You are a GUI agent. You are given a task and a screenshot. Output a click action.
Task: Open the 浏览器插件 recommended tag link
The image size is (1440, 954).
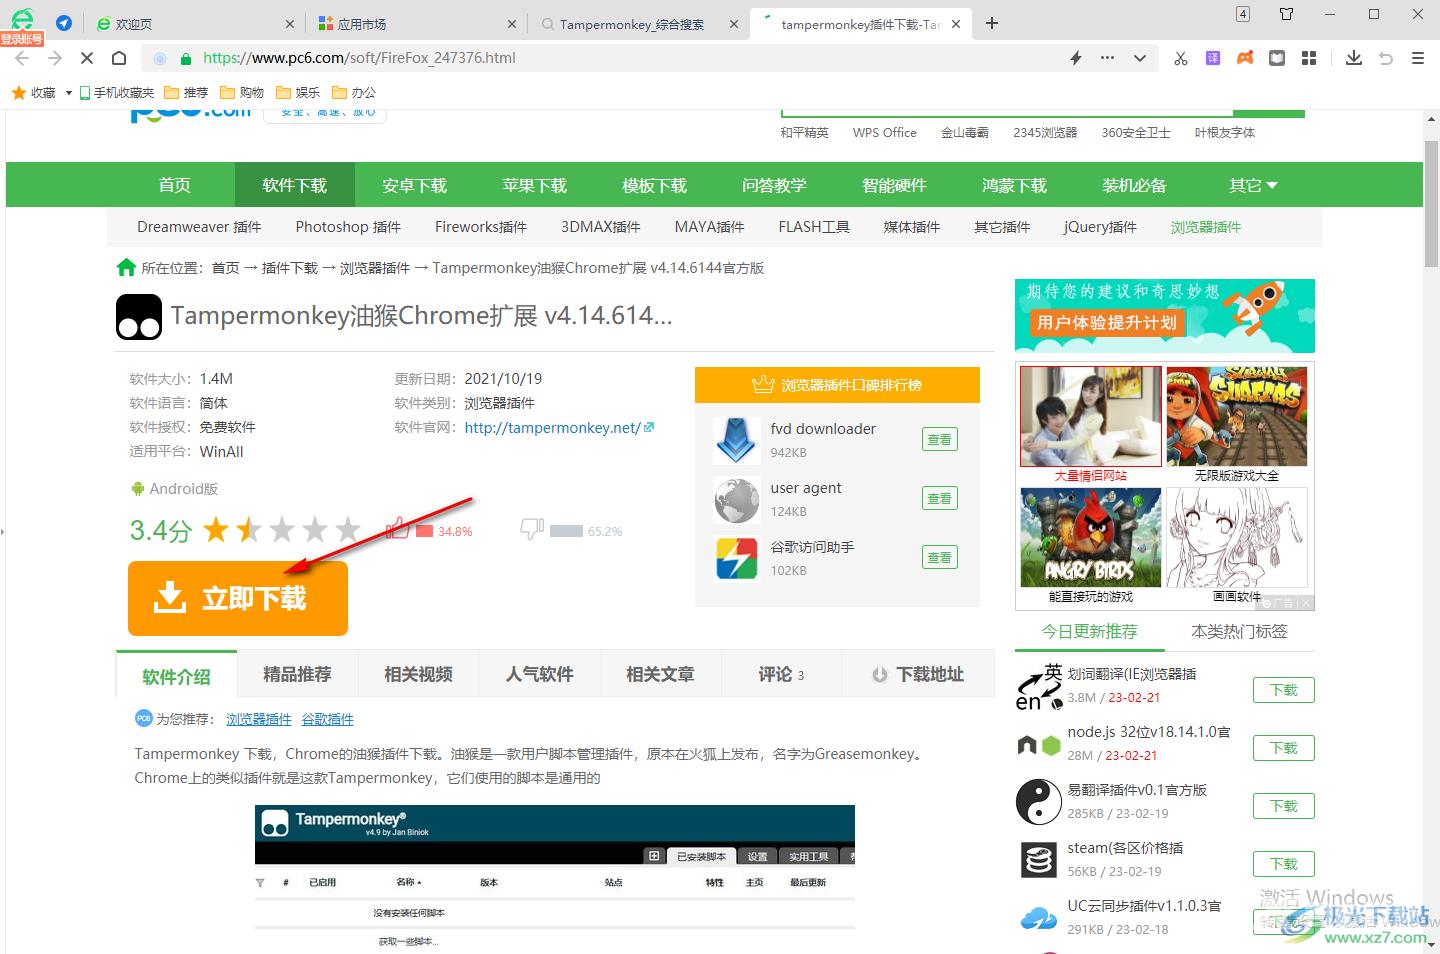tap(259, 719)
